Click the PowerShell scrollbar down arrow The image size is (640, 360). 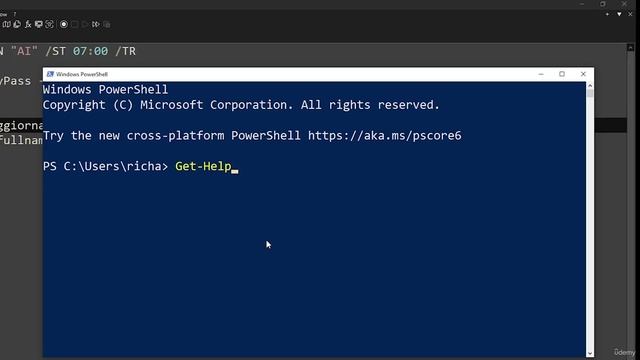point(590,353)
